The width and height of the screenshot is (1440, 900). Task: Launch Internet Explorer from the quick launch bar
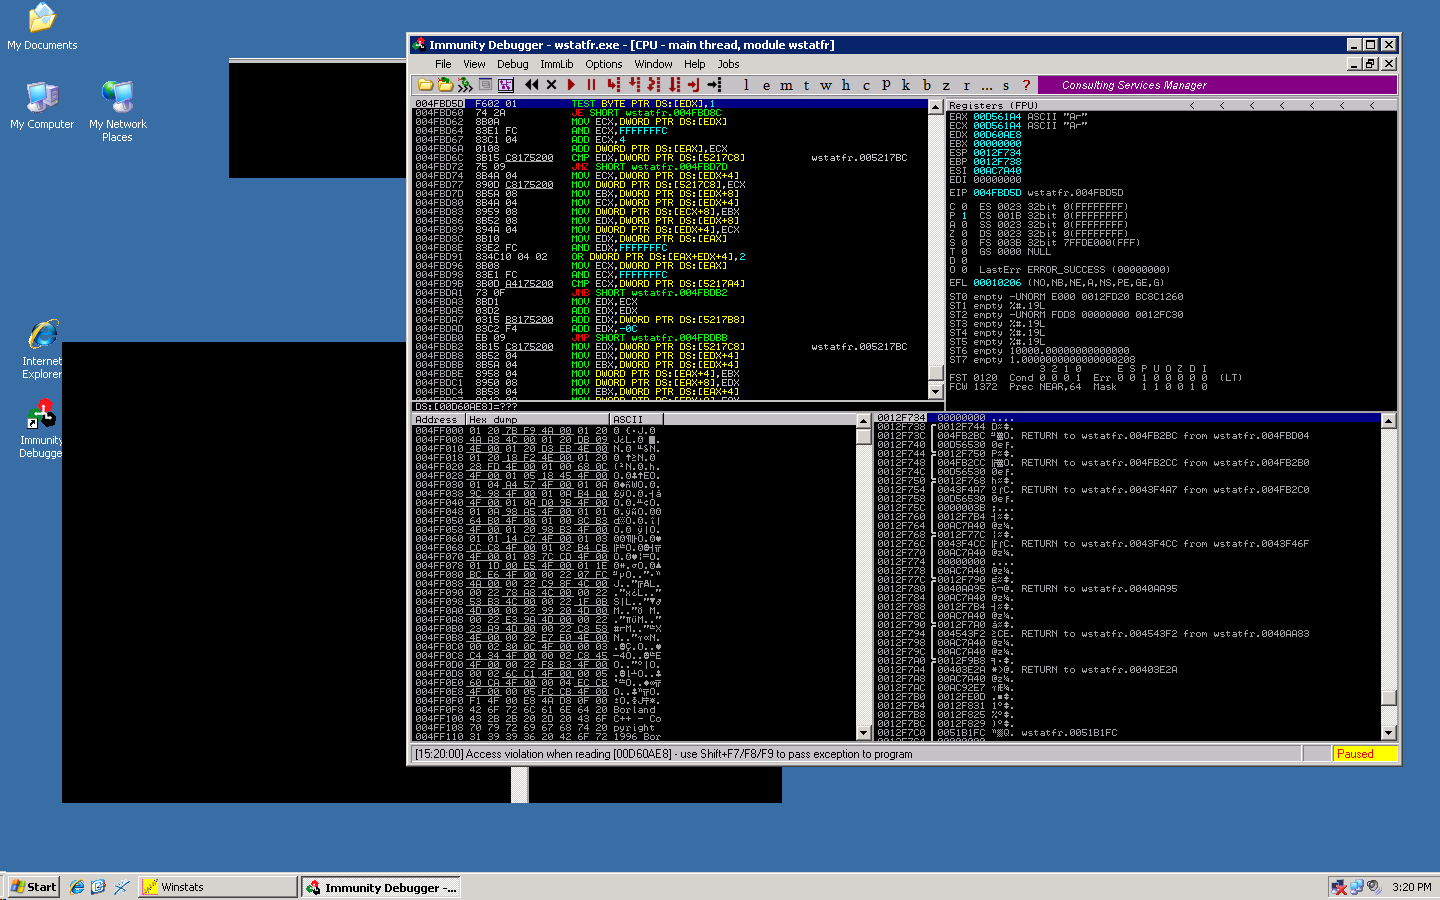coord(77,887)
